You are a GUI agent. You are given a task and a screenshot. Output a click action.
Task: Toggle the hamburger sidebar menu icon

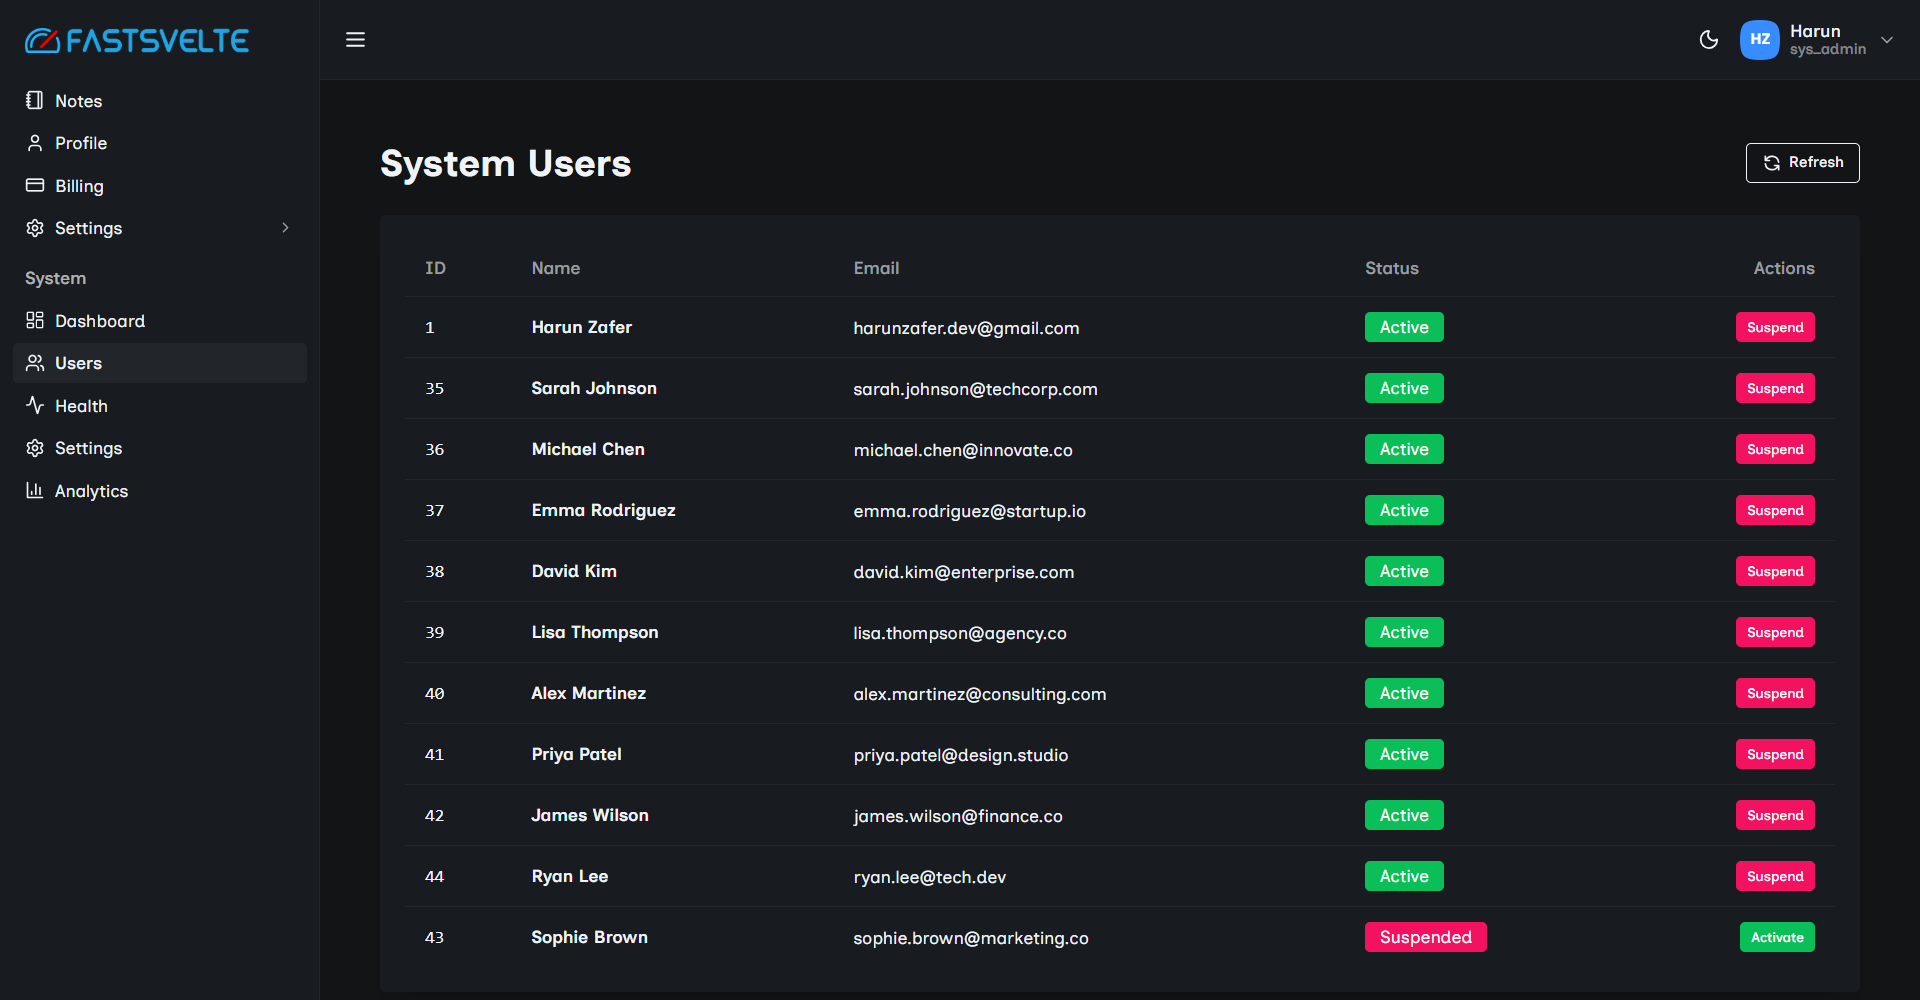(x=355, y=40)
